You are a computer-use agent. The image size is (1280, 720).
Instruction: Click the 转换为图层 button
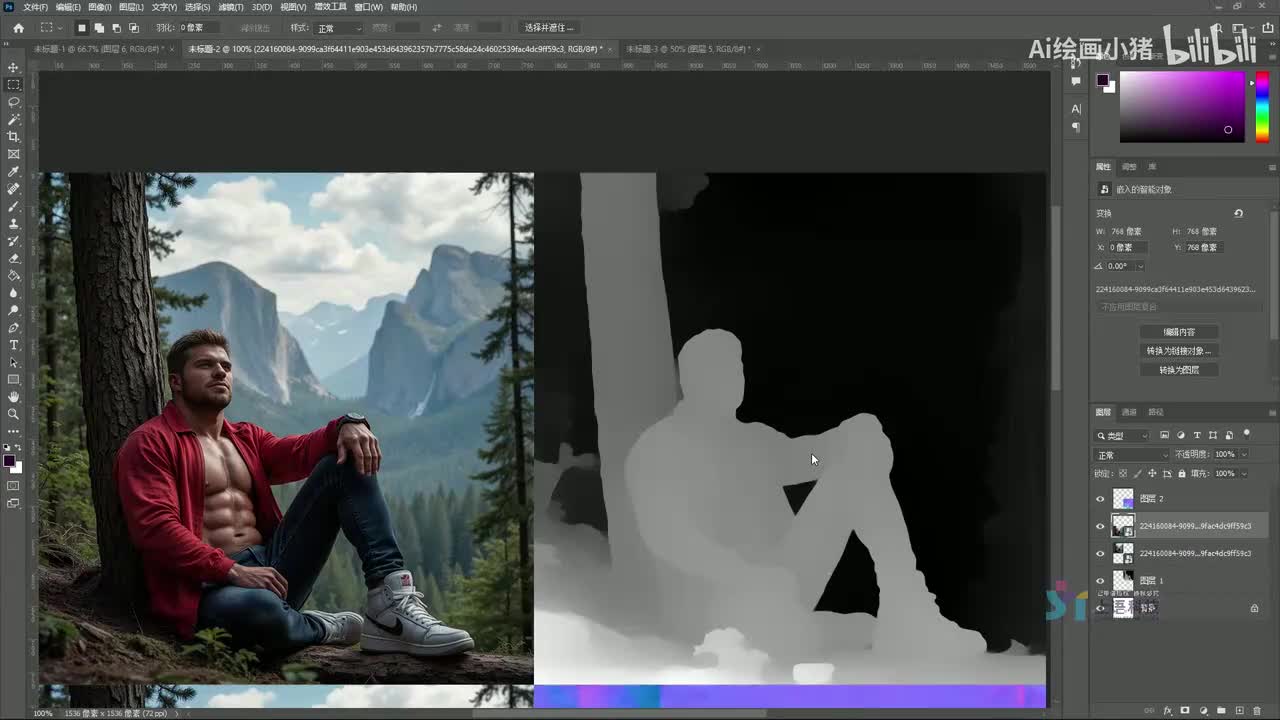coord(1179,370)
